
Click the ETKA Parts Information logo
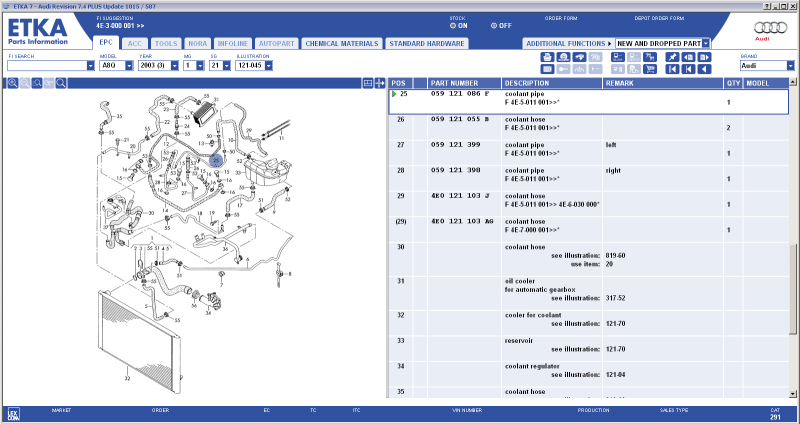pyautogui.click(x=38, y=31)
